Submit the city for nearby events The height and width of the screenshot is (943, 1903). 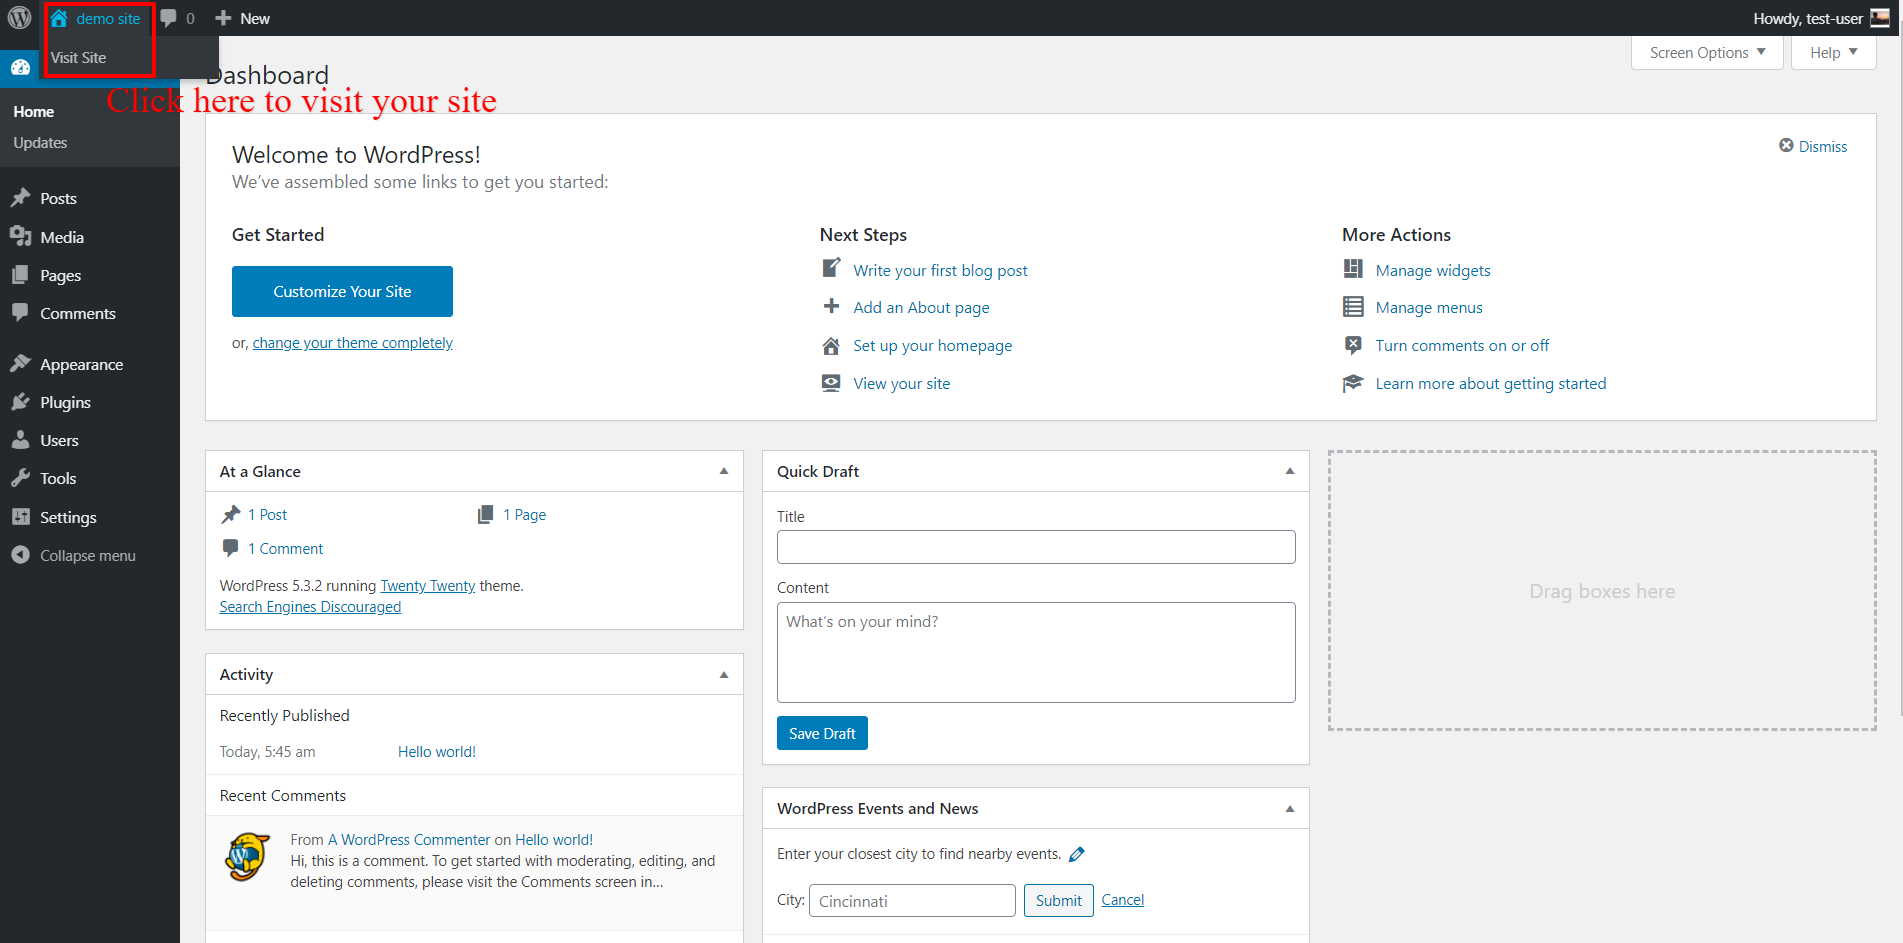[1058, 900]
